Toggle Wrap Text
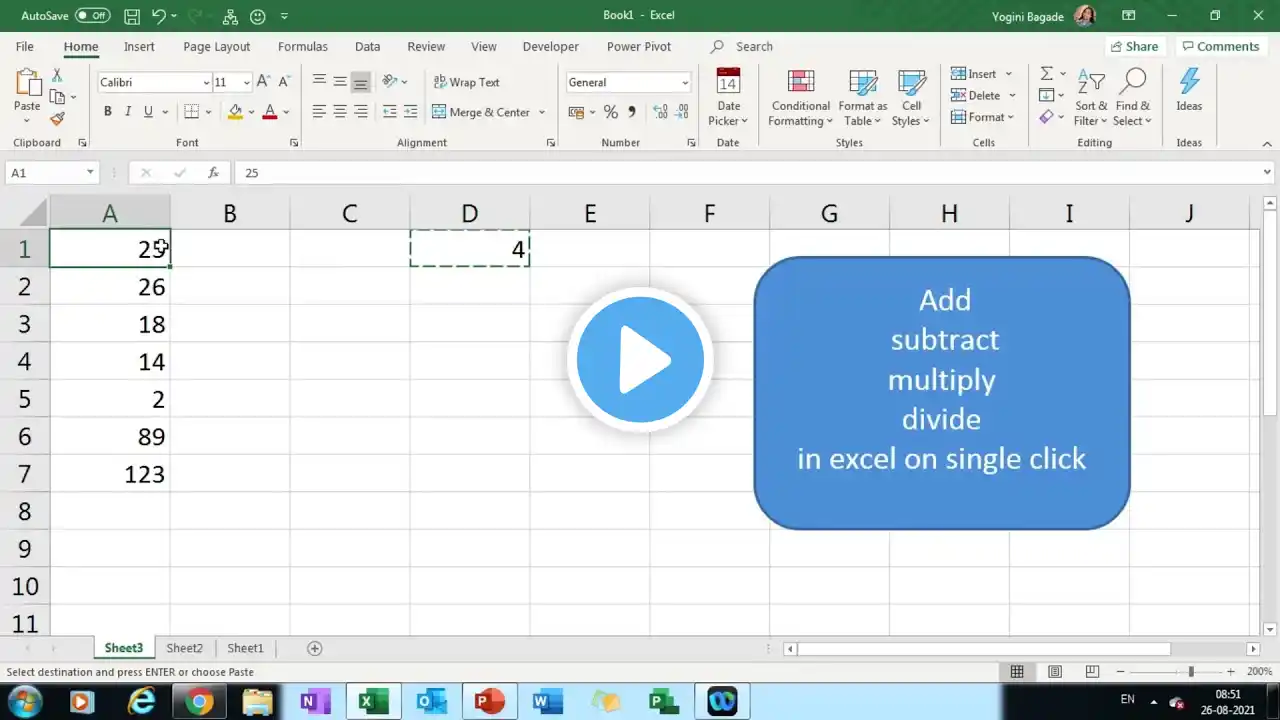Screen dimensions: 1280x720 click(x=466, y=82)
